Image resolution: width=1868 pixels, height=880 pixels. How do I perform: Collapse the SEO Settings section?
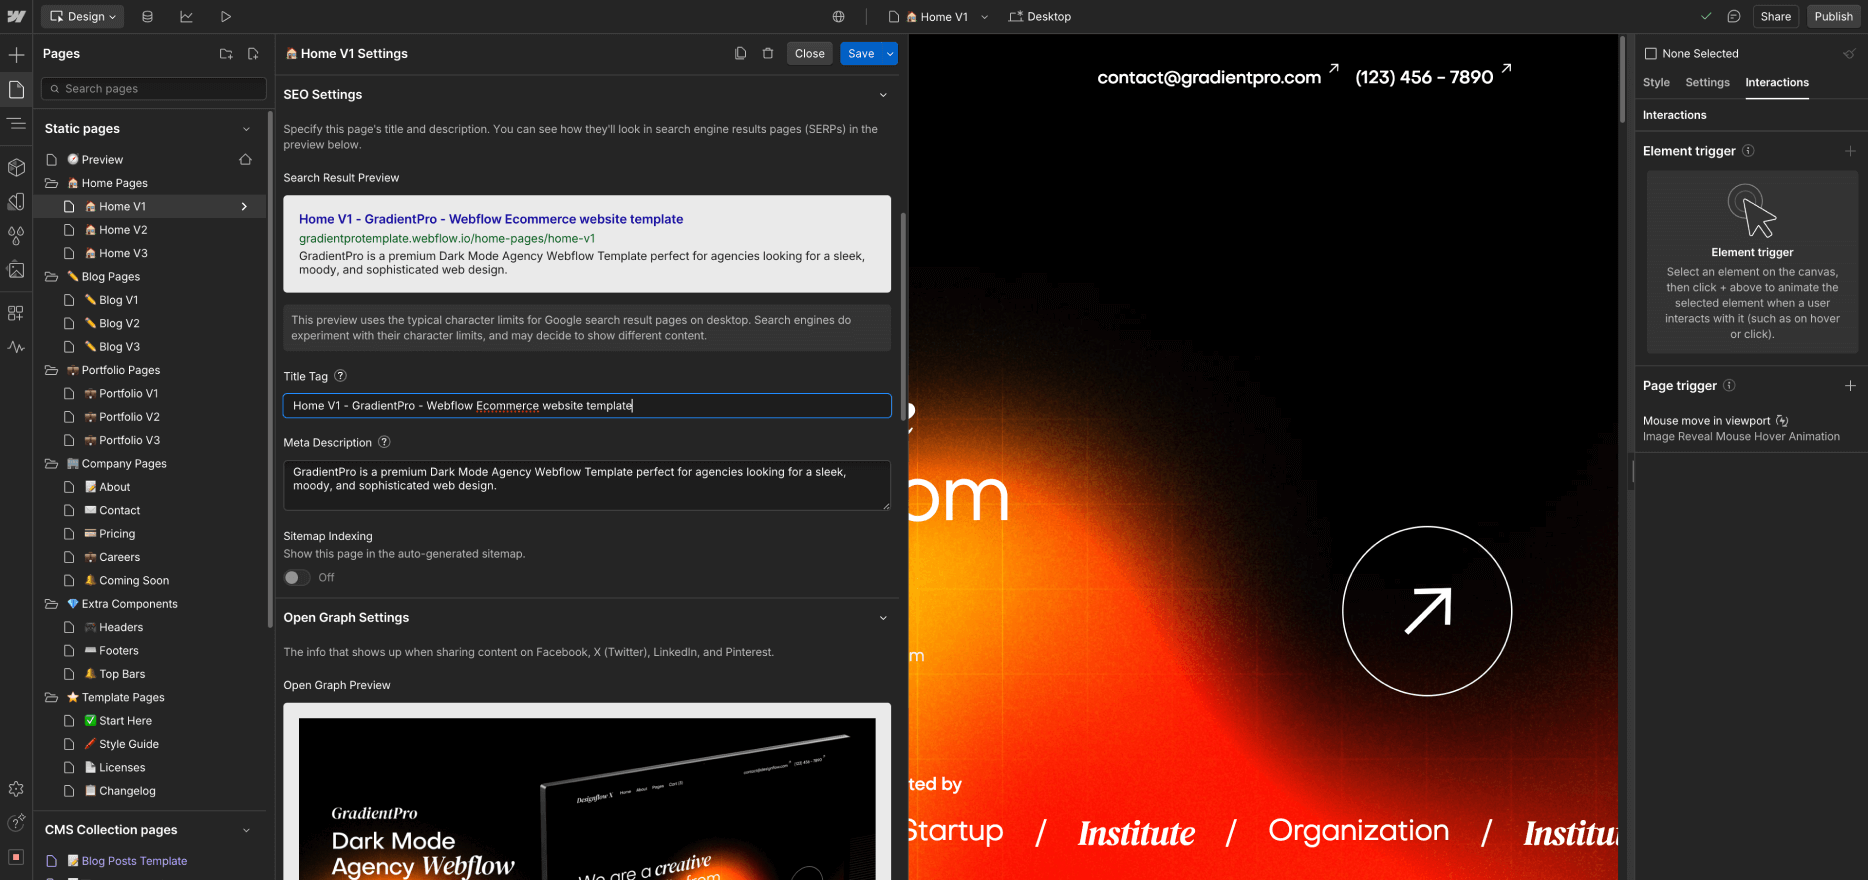[x=883, y=95]
